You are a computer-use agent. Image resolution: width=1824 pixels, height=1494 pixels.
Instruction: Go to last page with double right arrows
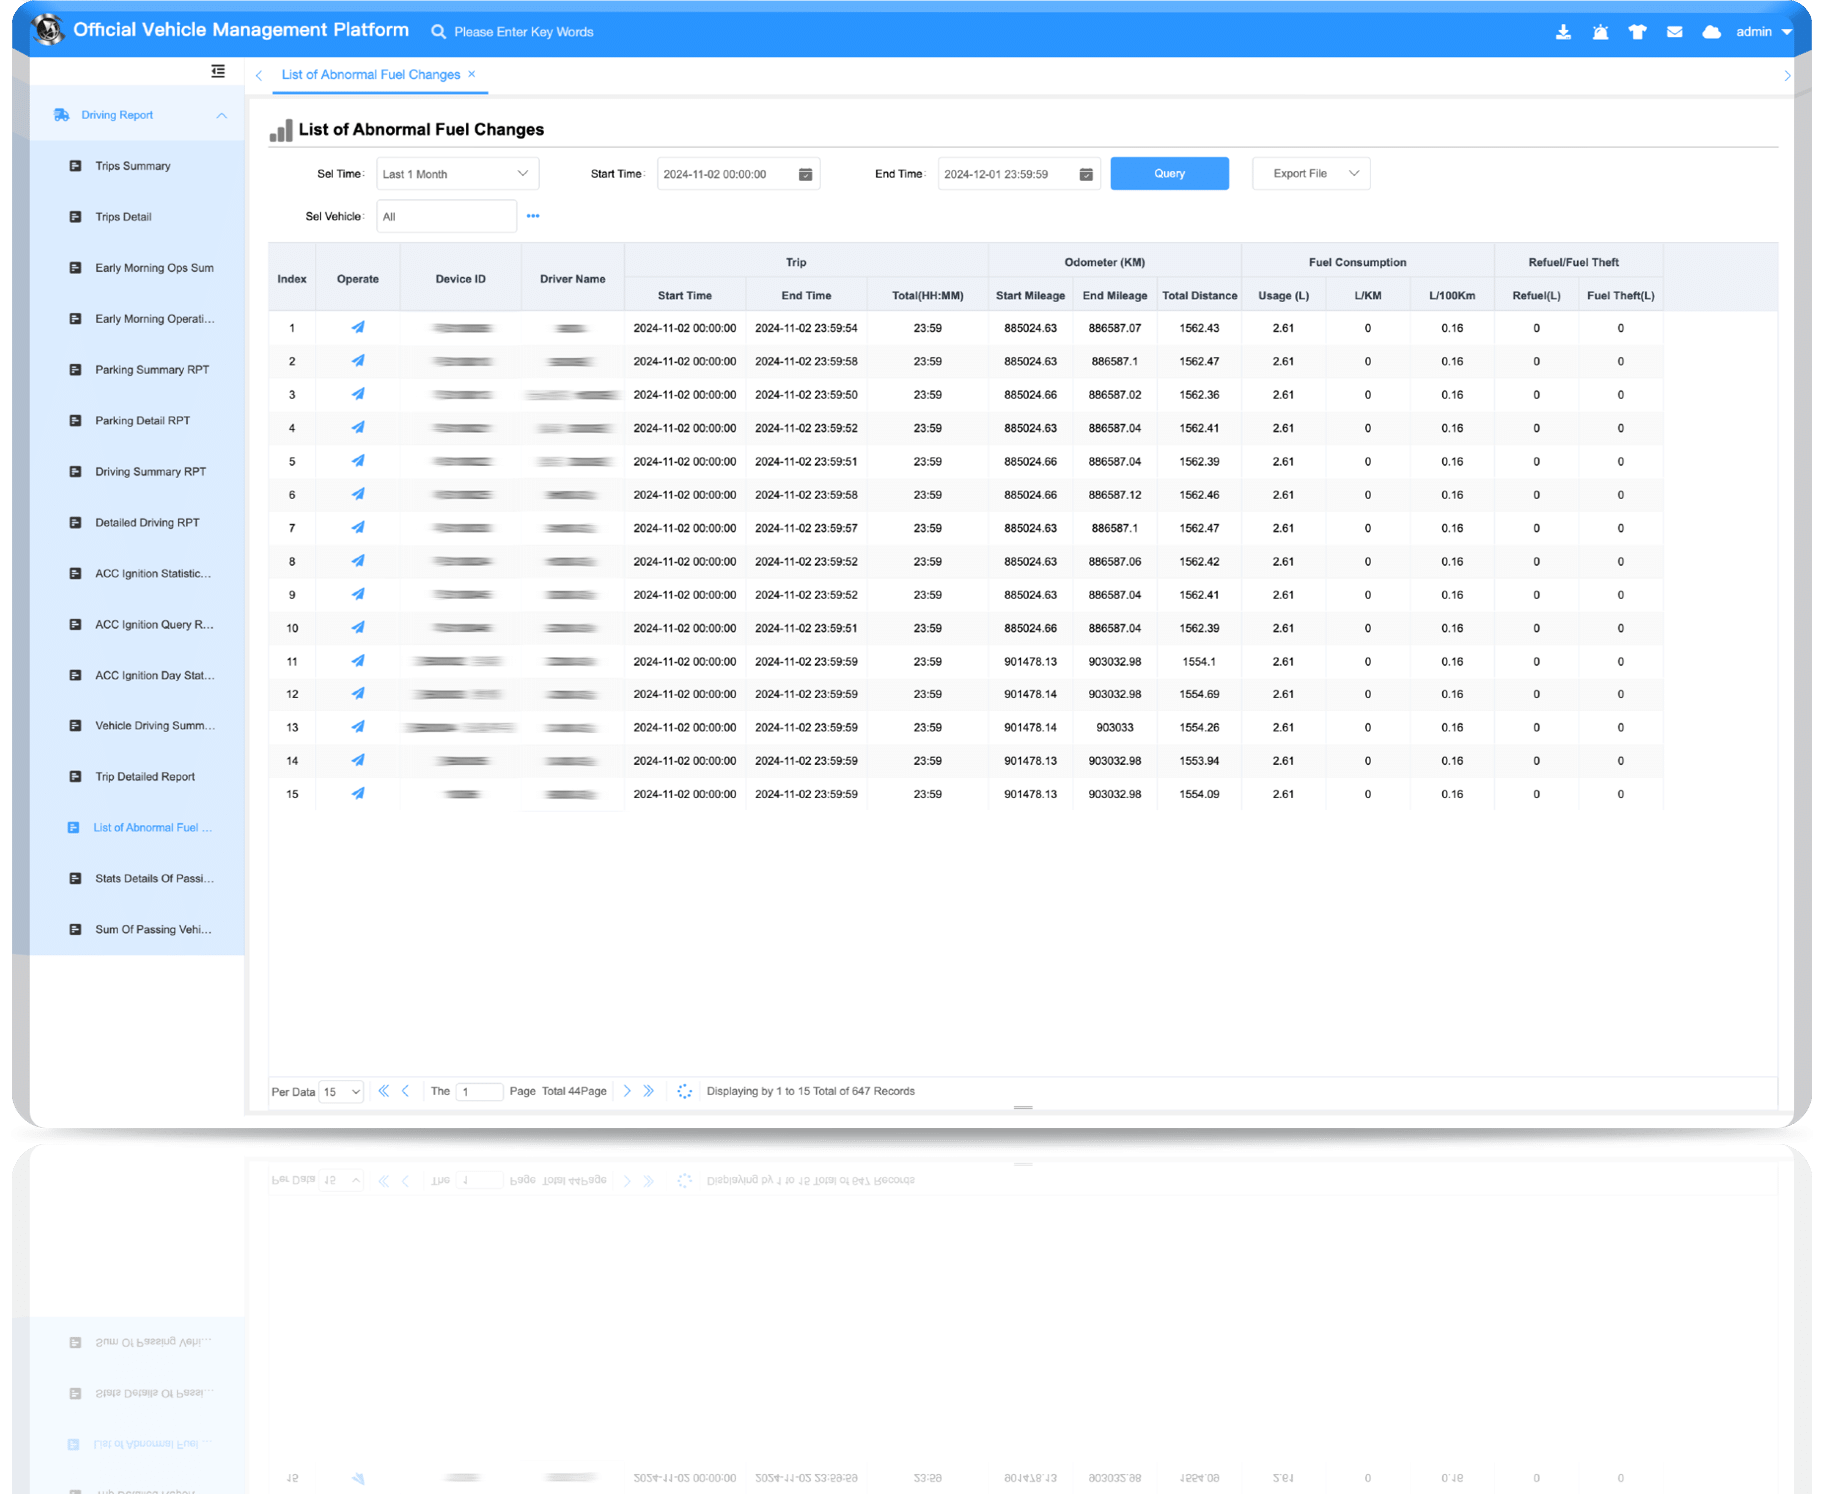point(649,1091)
